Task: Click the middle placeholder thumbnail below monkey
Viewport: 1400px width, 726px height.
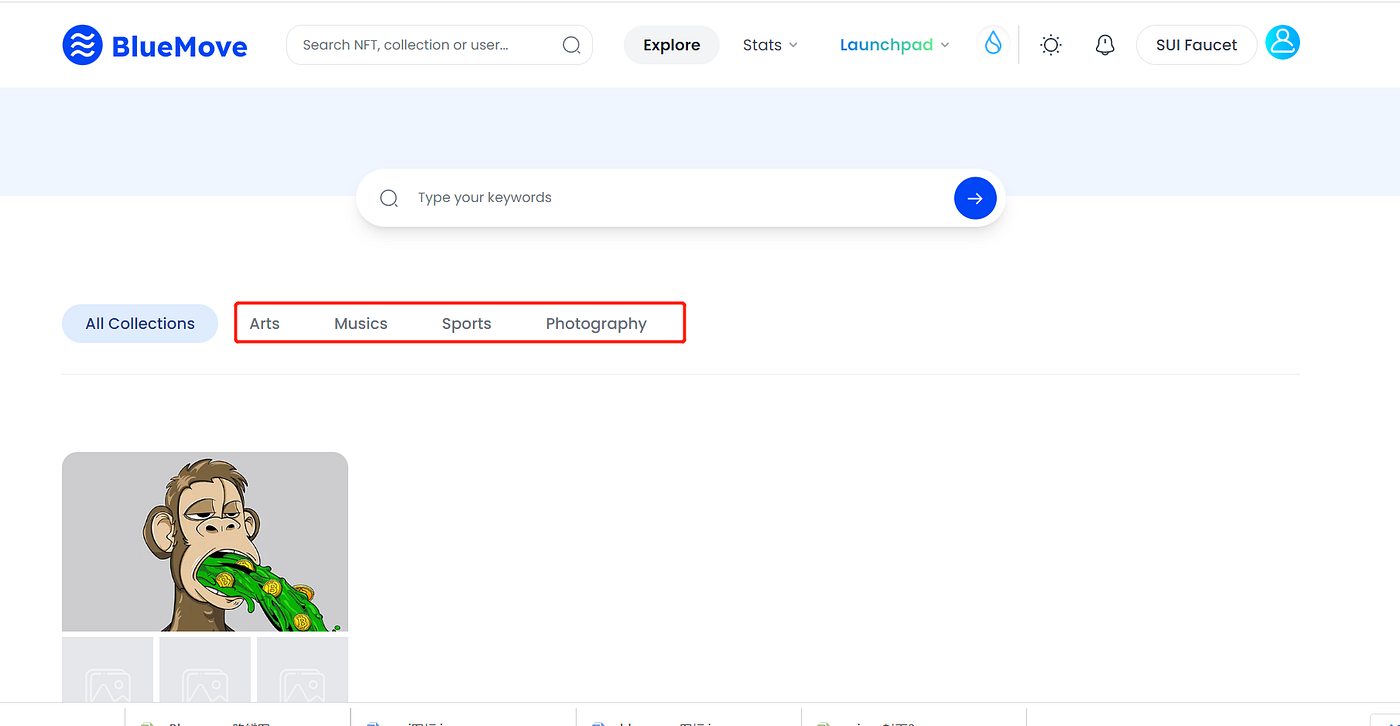Action: tap(205, 670)
